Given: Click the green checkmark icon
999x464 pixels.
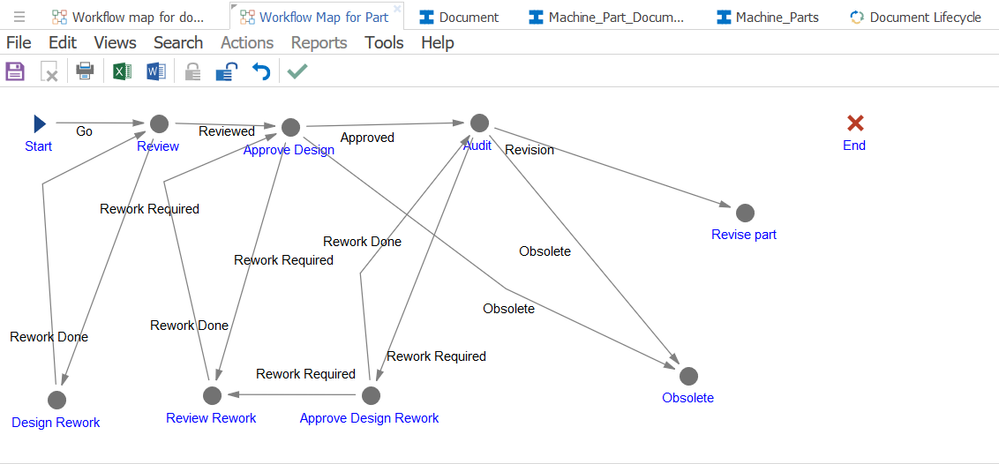Looking at the screenshot, I should click(296, 71).
